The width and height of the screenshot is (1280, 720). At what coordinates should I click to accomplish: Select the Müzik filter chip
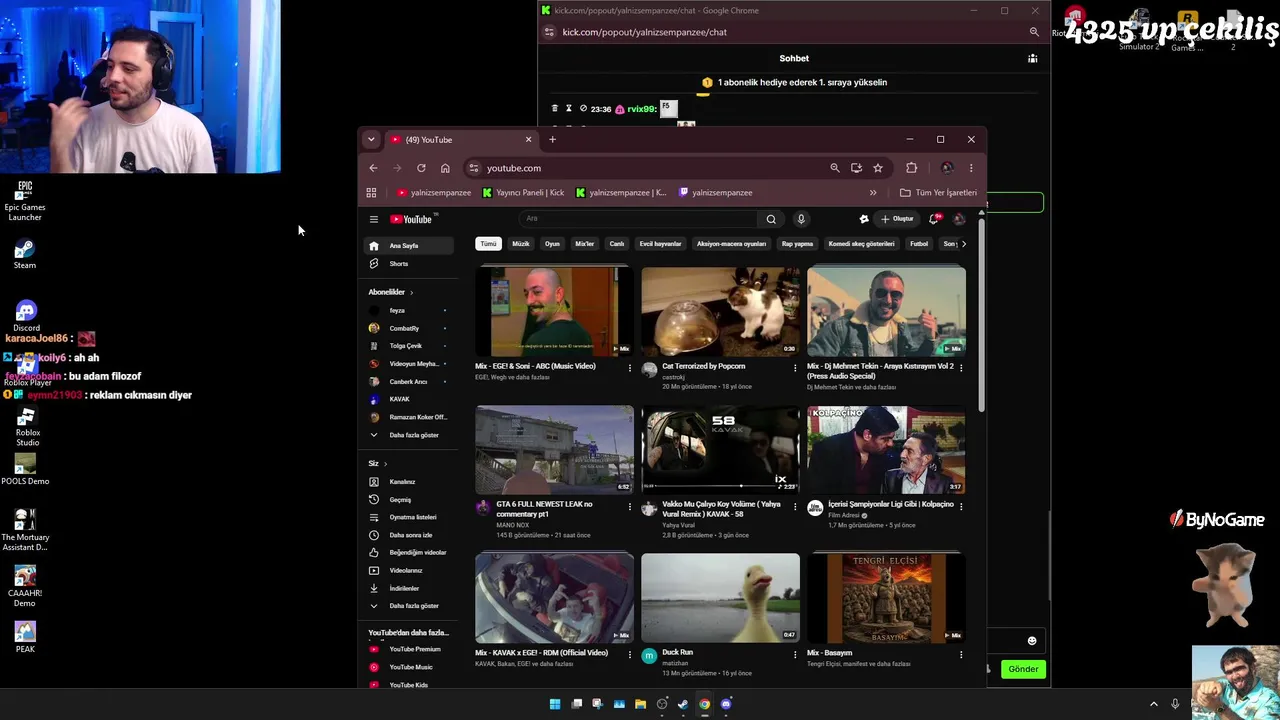pyautogui.click(x=521, y=244)
